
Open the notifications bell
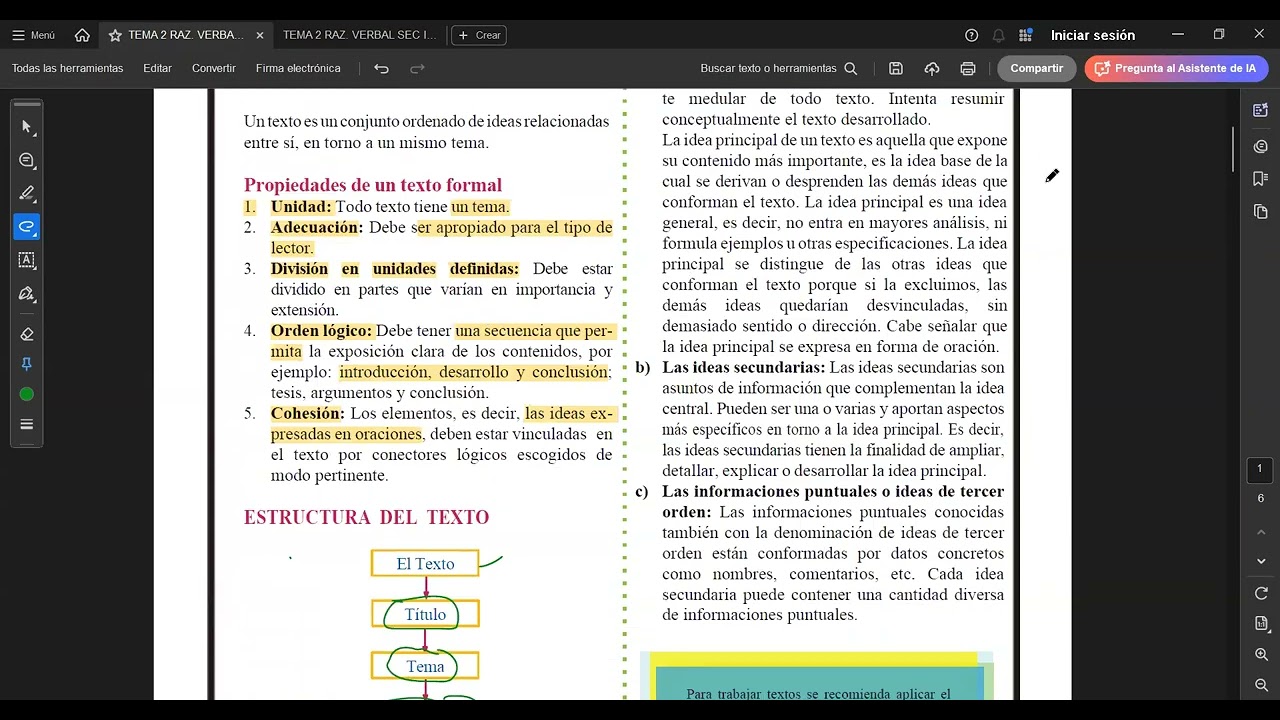click(x=998, y=35)
